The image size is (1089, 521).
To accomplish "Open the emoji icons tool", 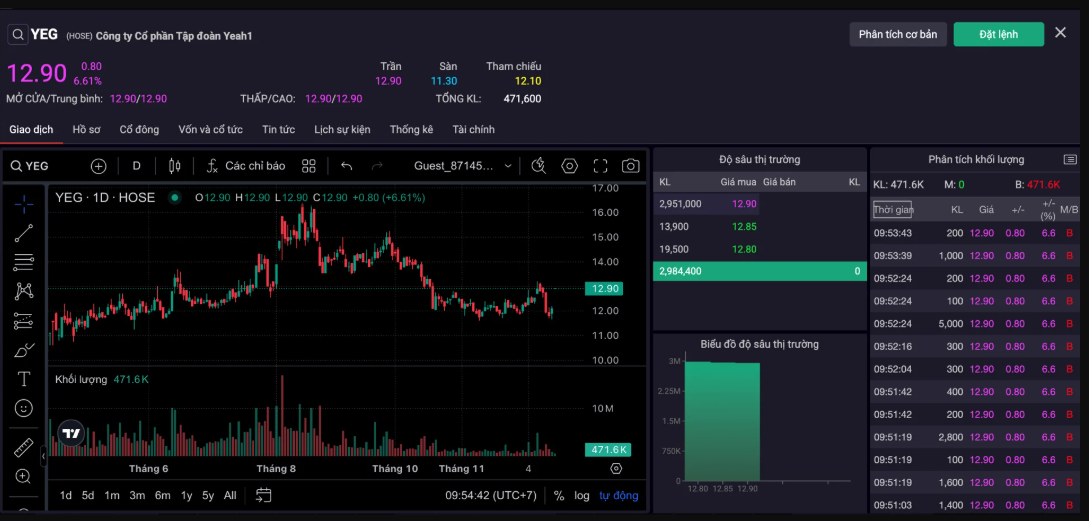I will pos(24,408).
